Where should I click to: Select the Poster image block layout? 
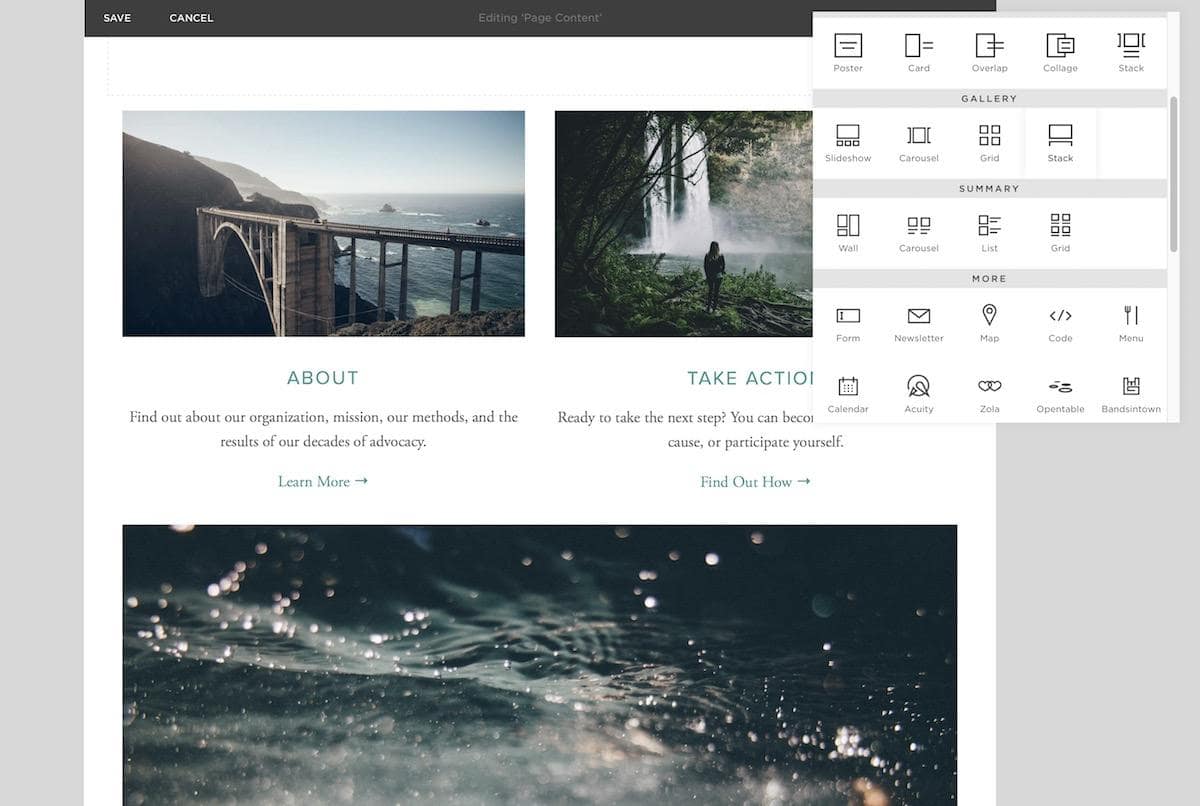(x=847, y=50)
